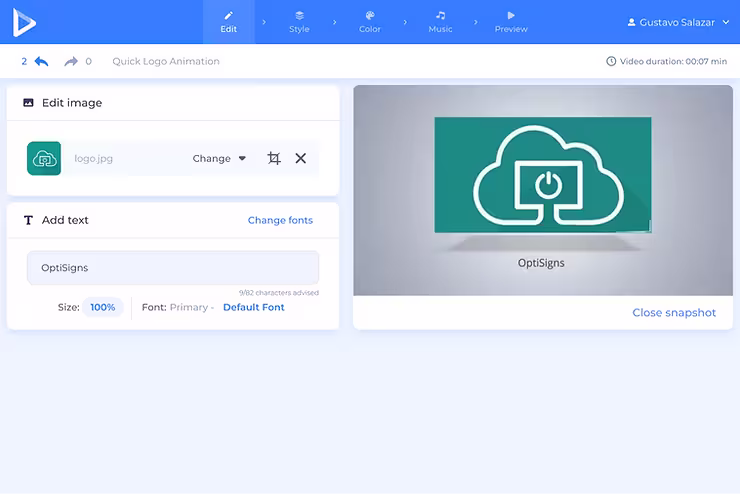Viewport: 740px width, 494px height.
Task: Go to the Style step tab
Action: coord(299,22)
